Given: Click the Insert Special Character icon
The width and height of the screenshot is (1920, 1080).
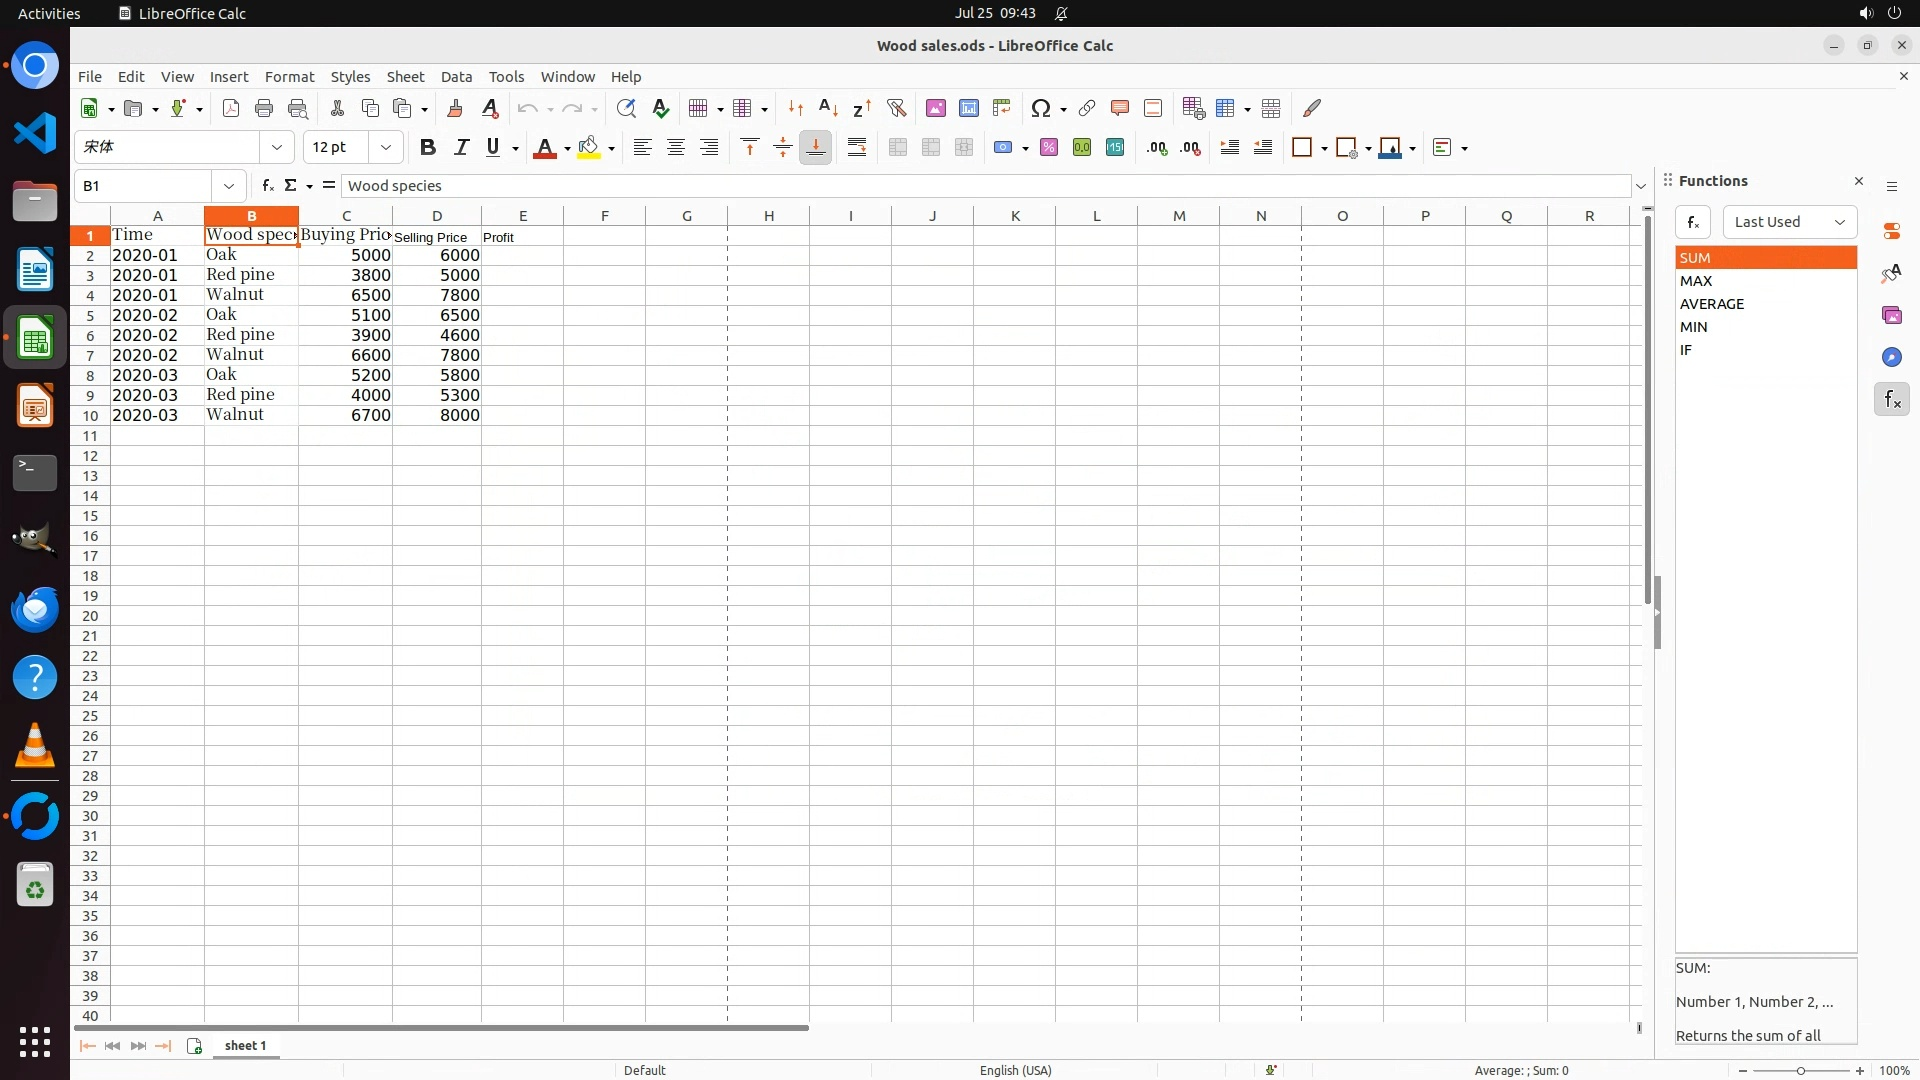Looking at the screenshot, I should click(1040, 108).
